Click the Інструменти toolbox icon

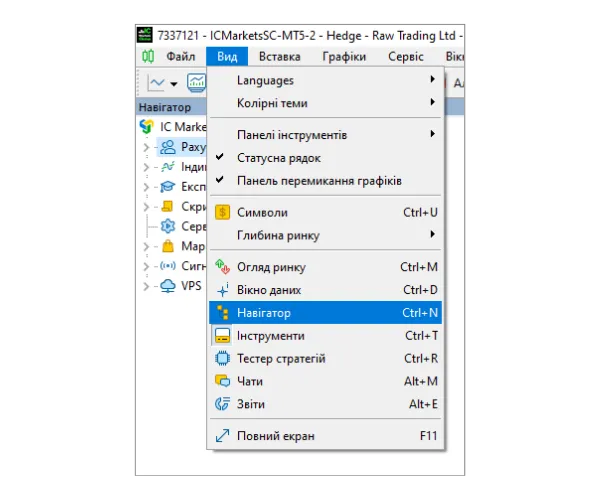pos(223,336)
